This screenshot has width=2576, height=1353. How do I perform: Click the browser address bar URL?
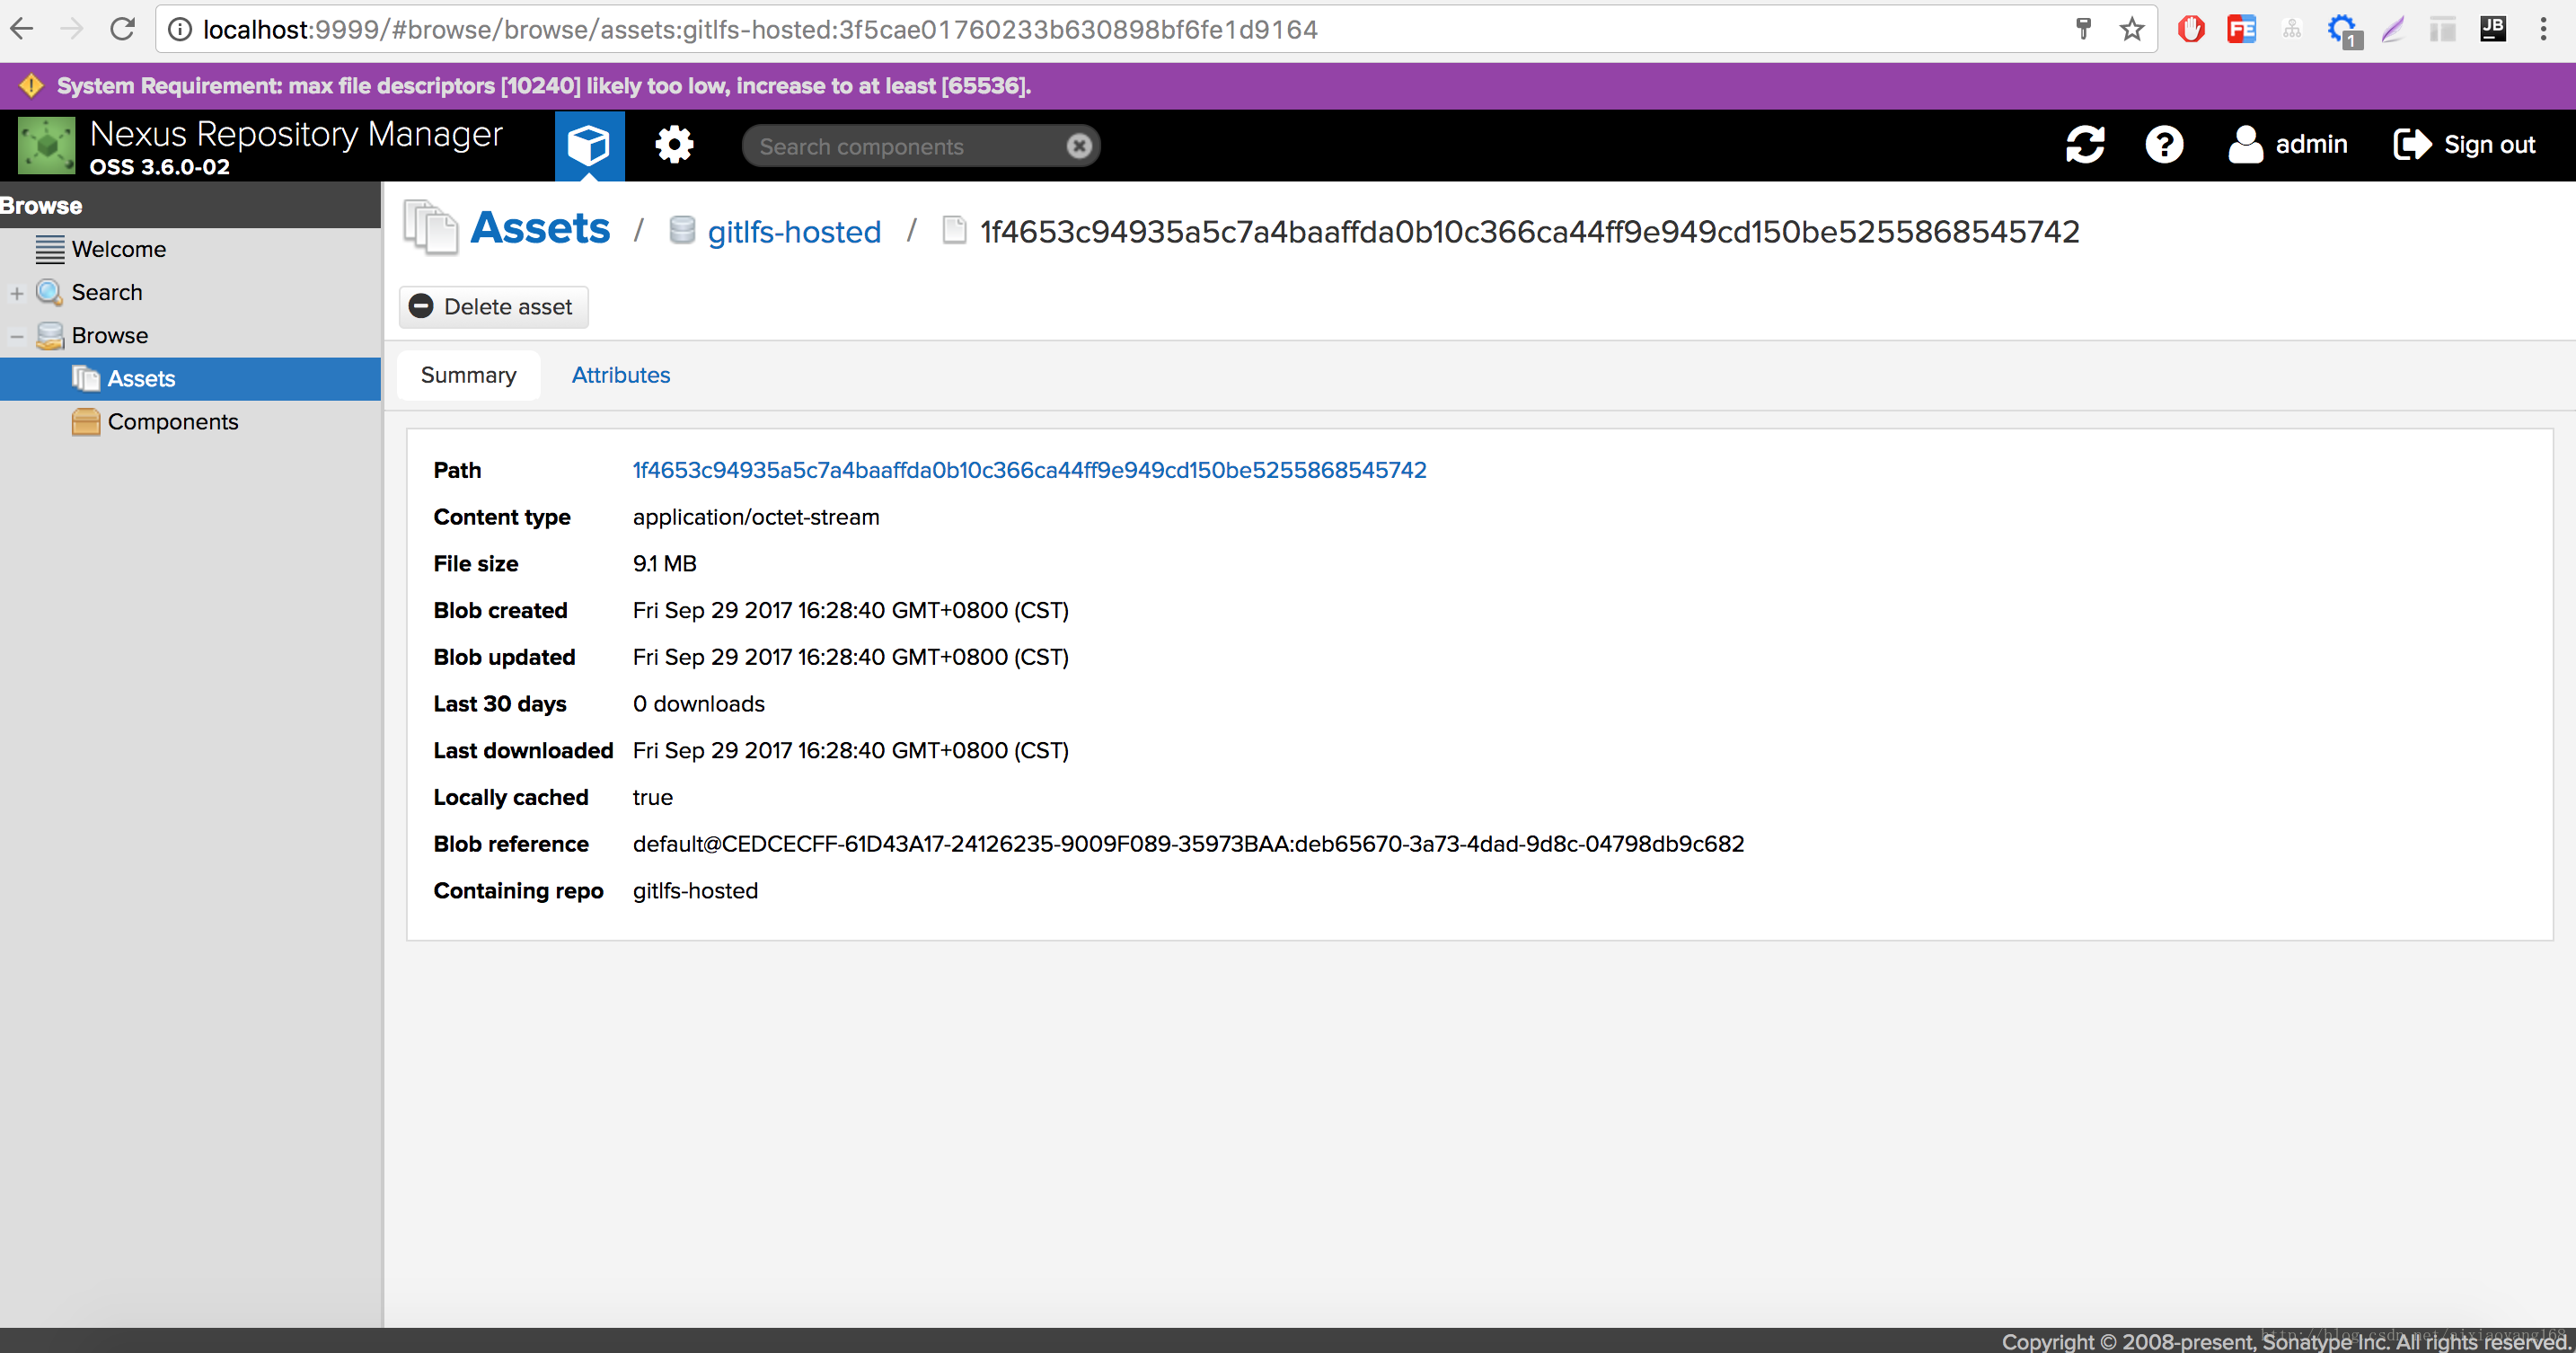760,30
